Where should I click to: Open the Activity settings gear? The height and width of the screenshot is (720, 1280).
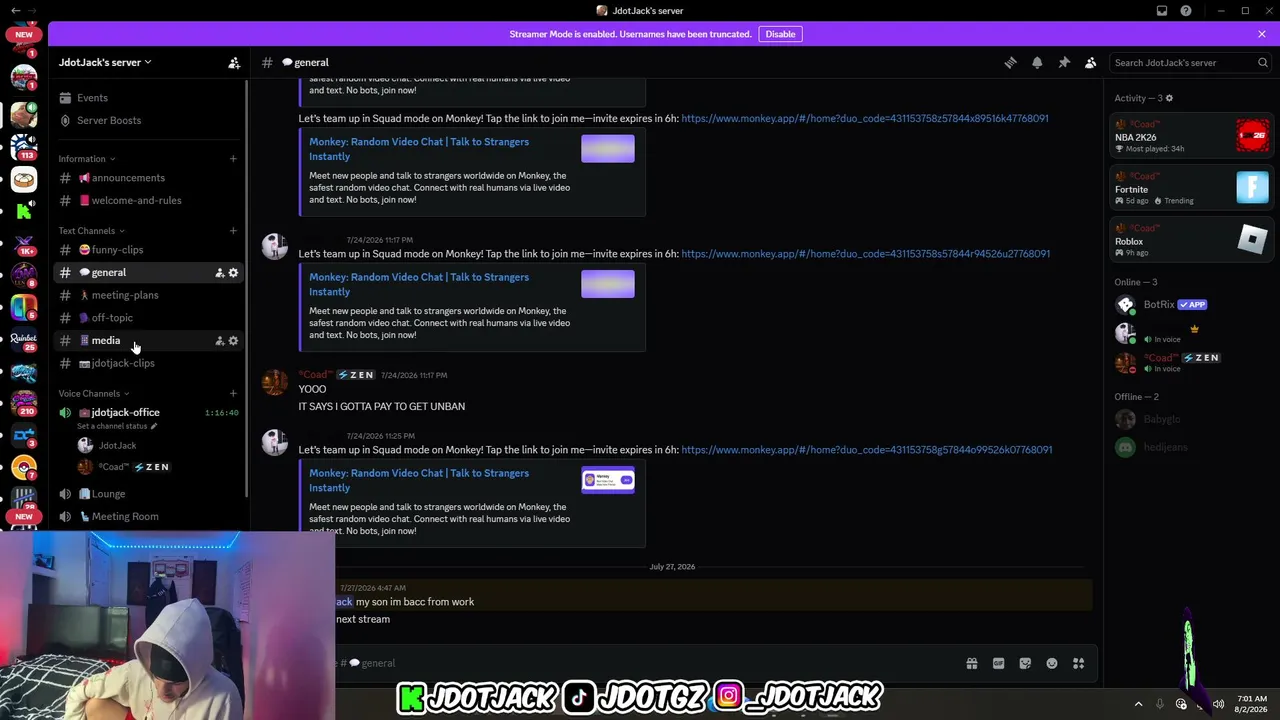tap(1169, 98)
